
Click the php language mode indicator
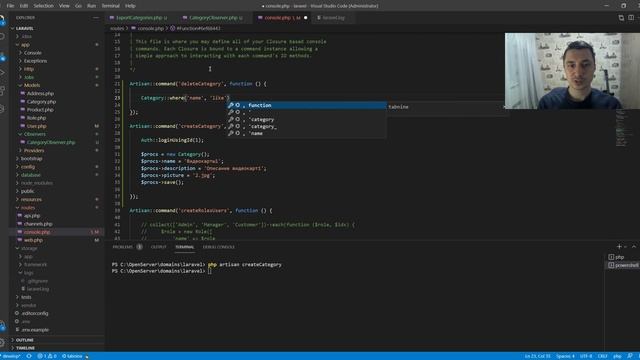pyautogui.click(x=617, y=356)
